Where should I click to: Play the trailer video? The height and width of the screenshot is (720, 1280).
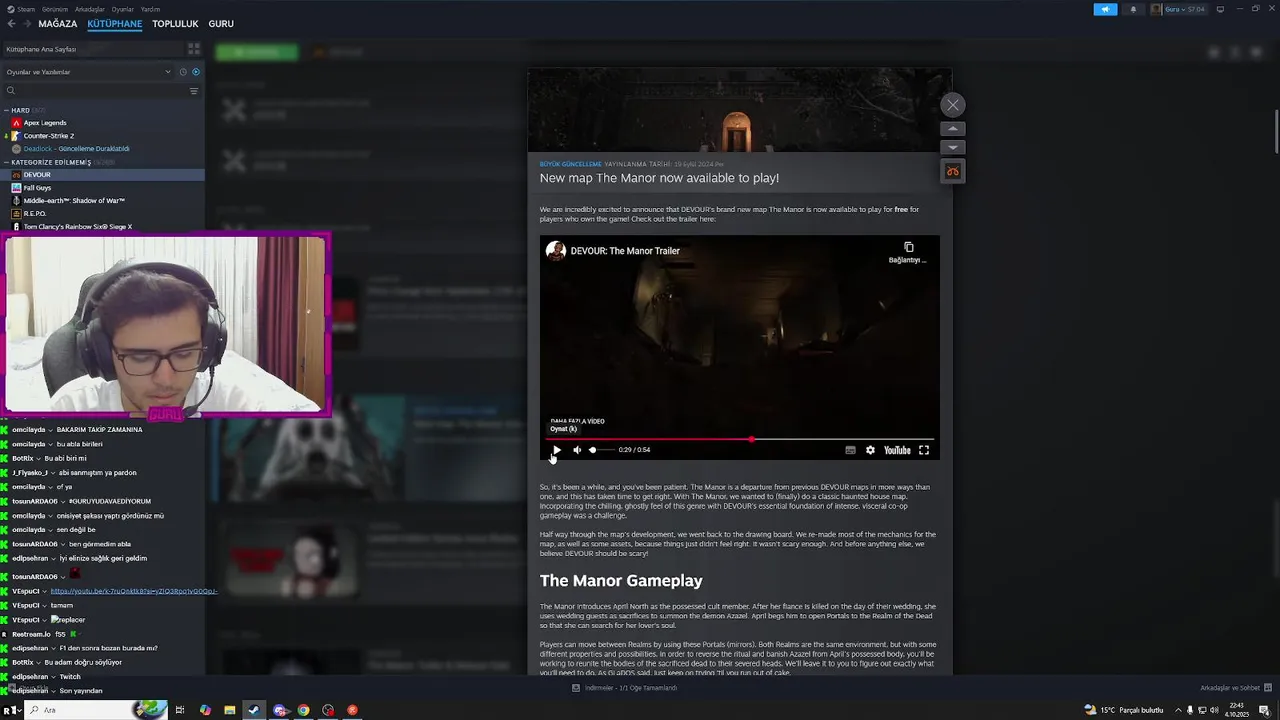point(556,450)
